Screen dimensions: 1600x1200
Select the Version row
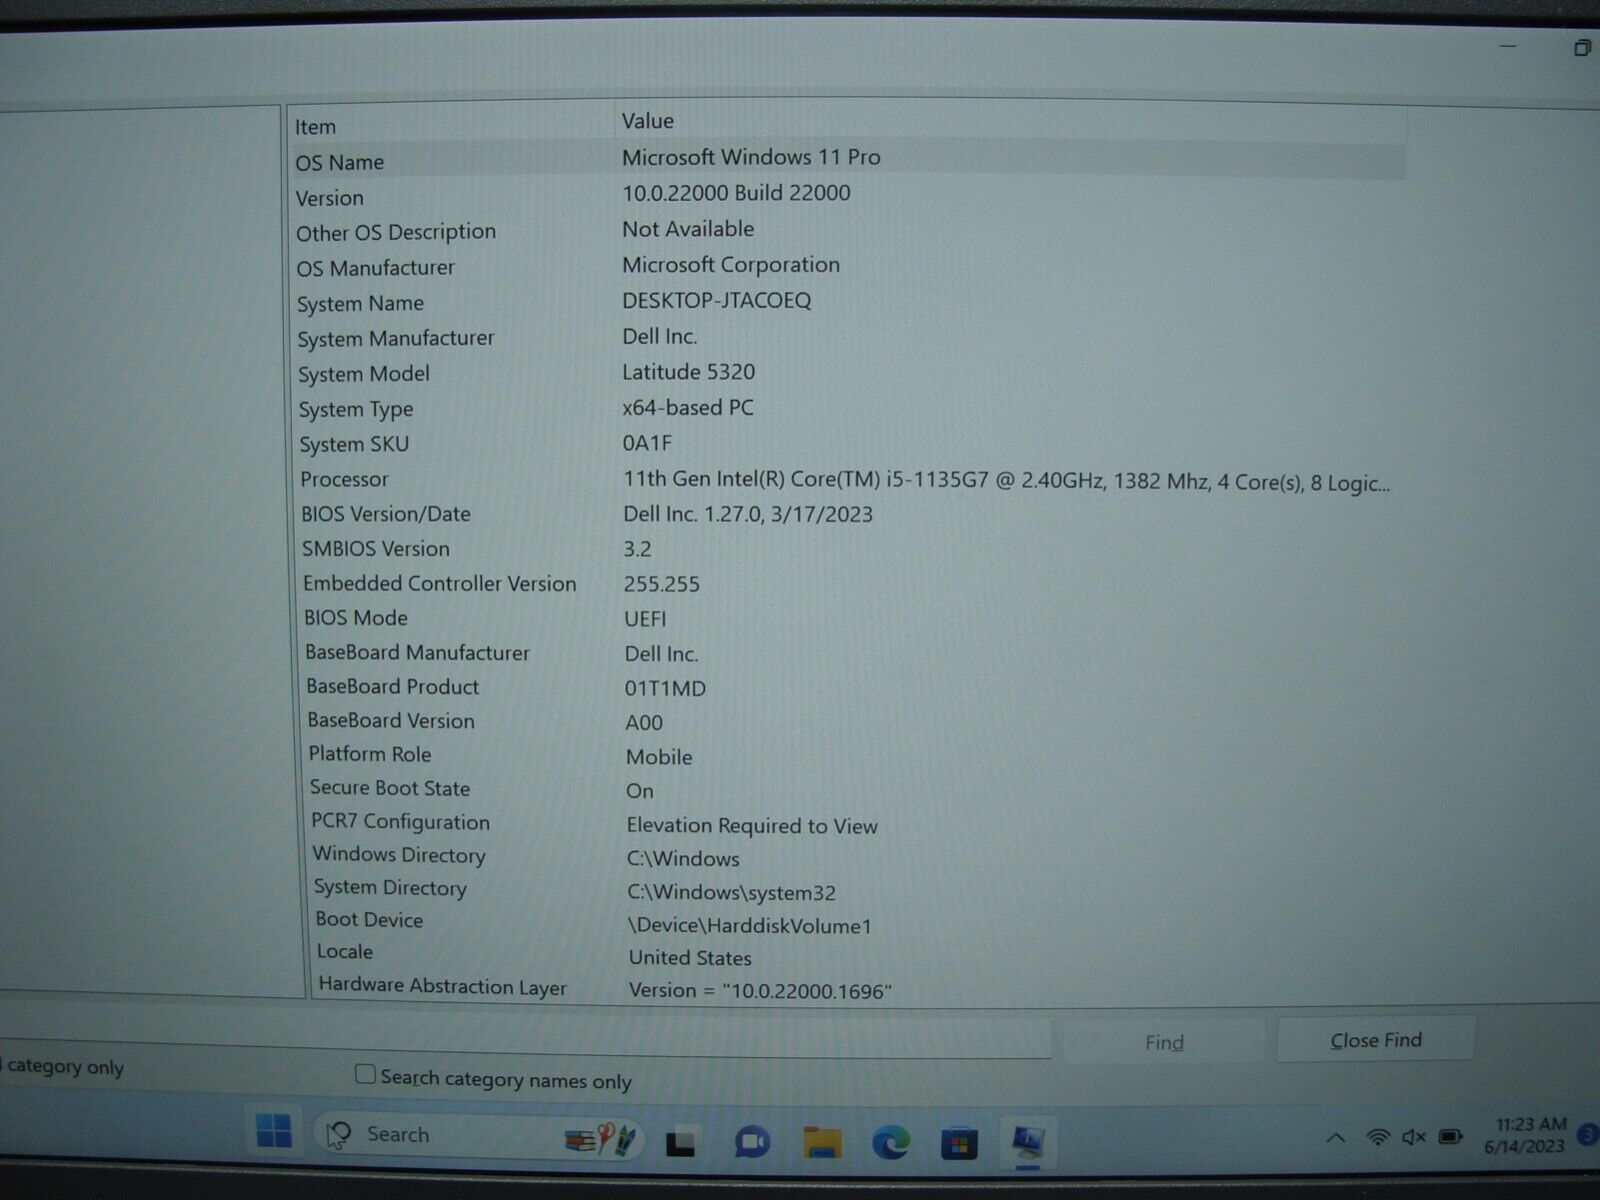click(x=848, y=195)
